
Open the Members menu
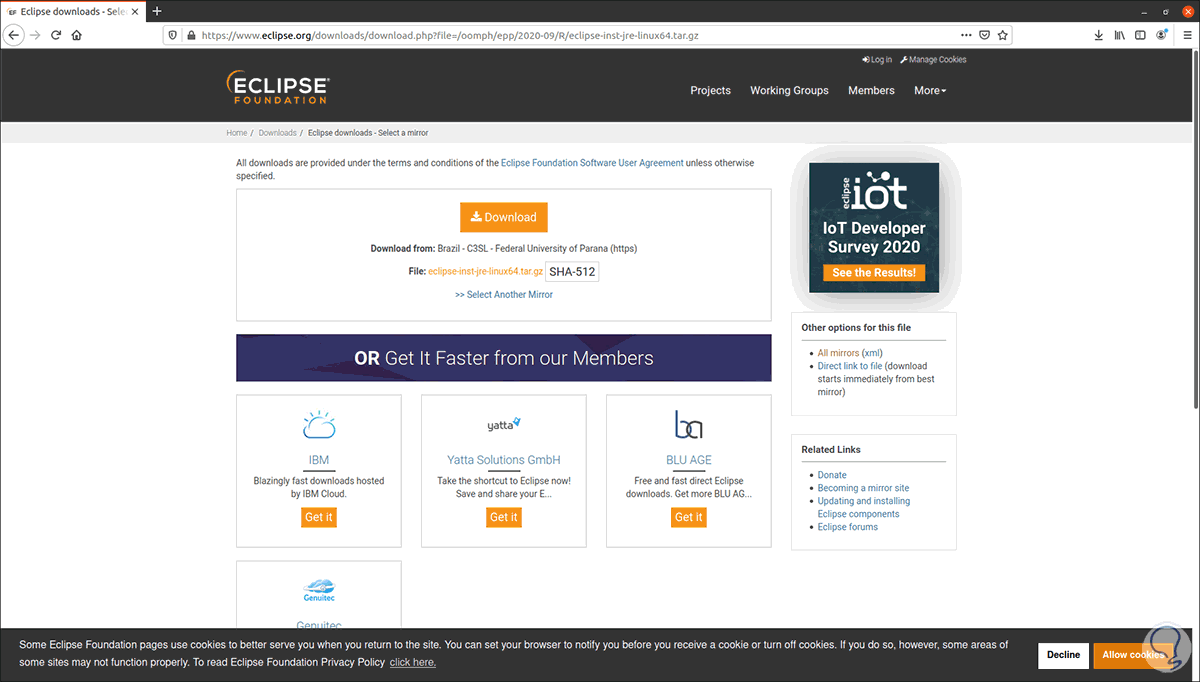pos(871,90)
